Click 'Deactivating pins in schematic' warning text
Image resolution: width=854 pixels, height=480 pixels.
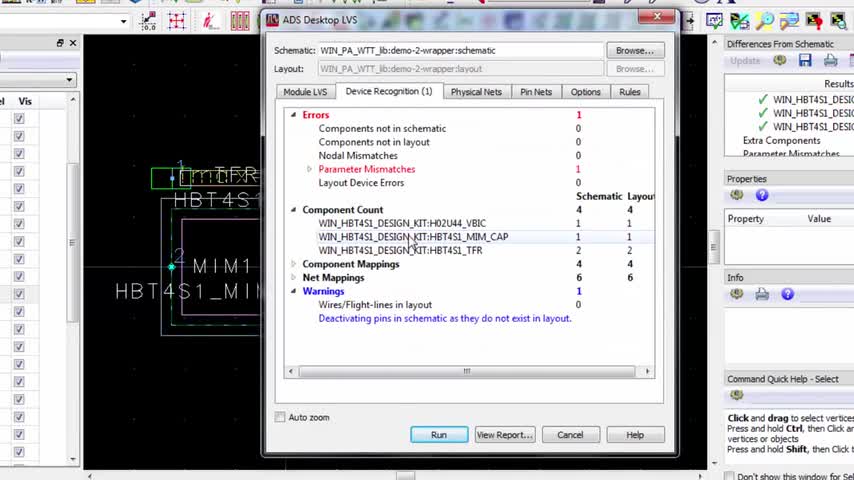[445, 318]
